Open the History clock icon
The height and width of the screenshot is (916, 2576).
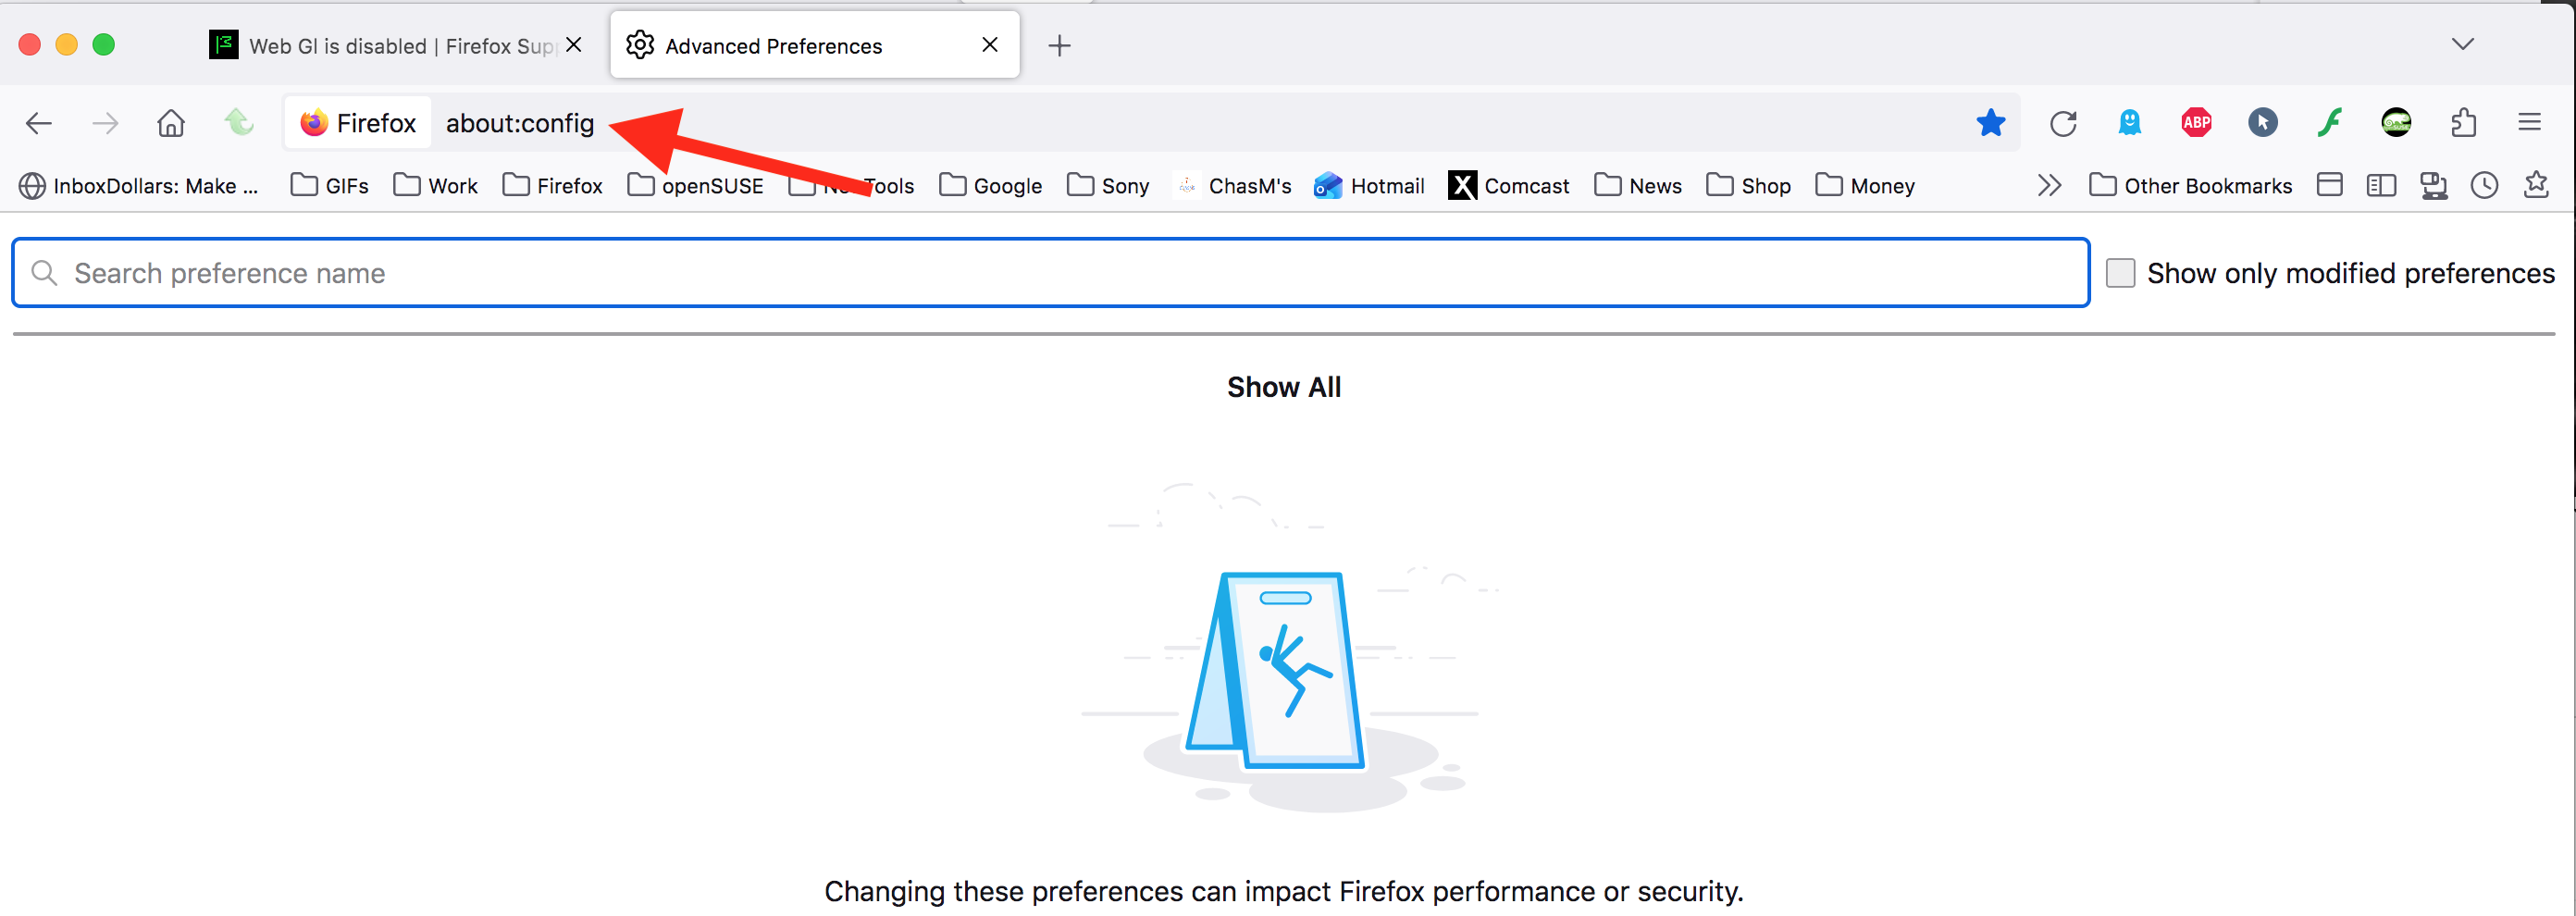pyautogui.click(x=2484, y=185)
